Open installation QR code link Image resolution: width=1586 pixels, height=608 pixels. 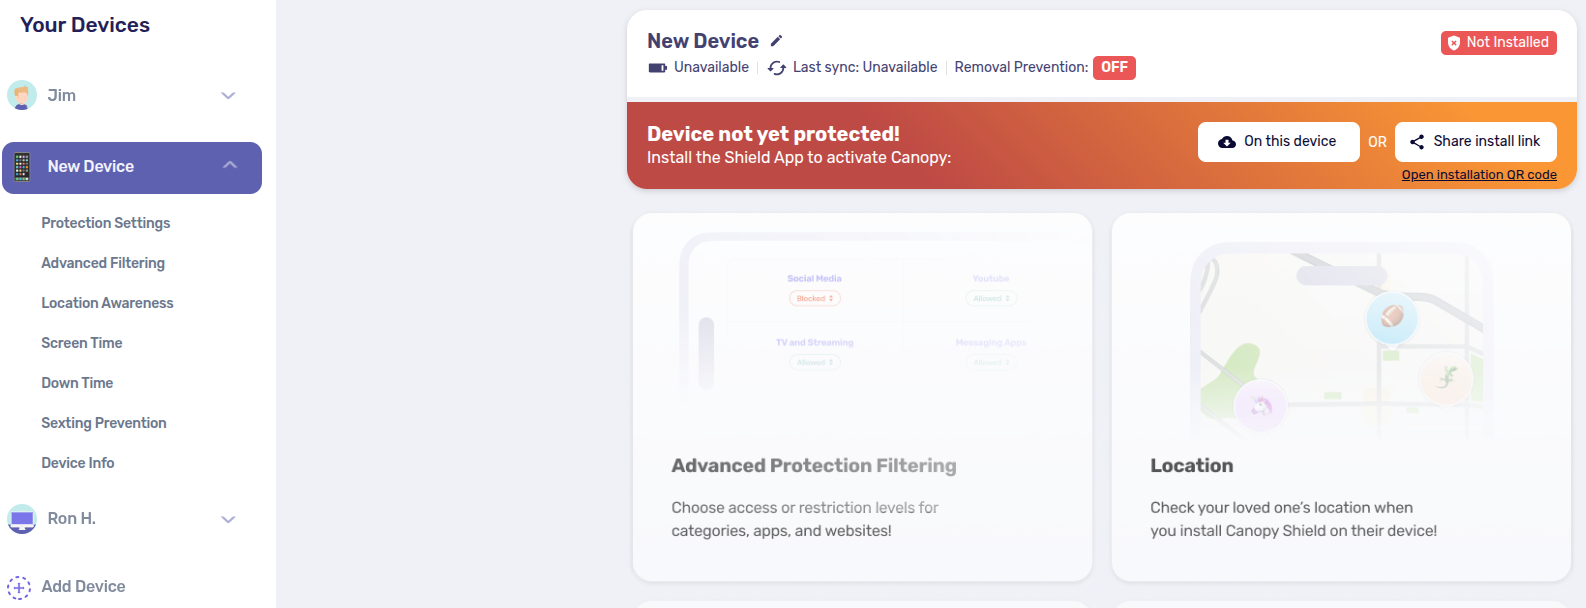click(x=1479, y=175)
